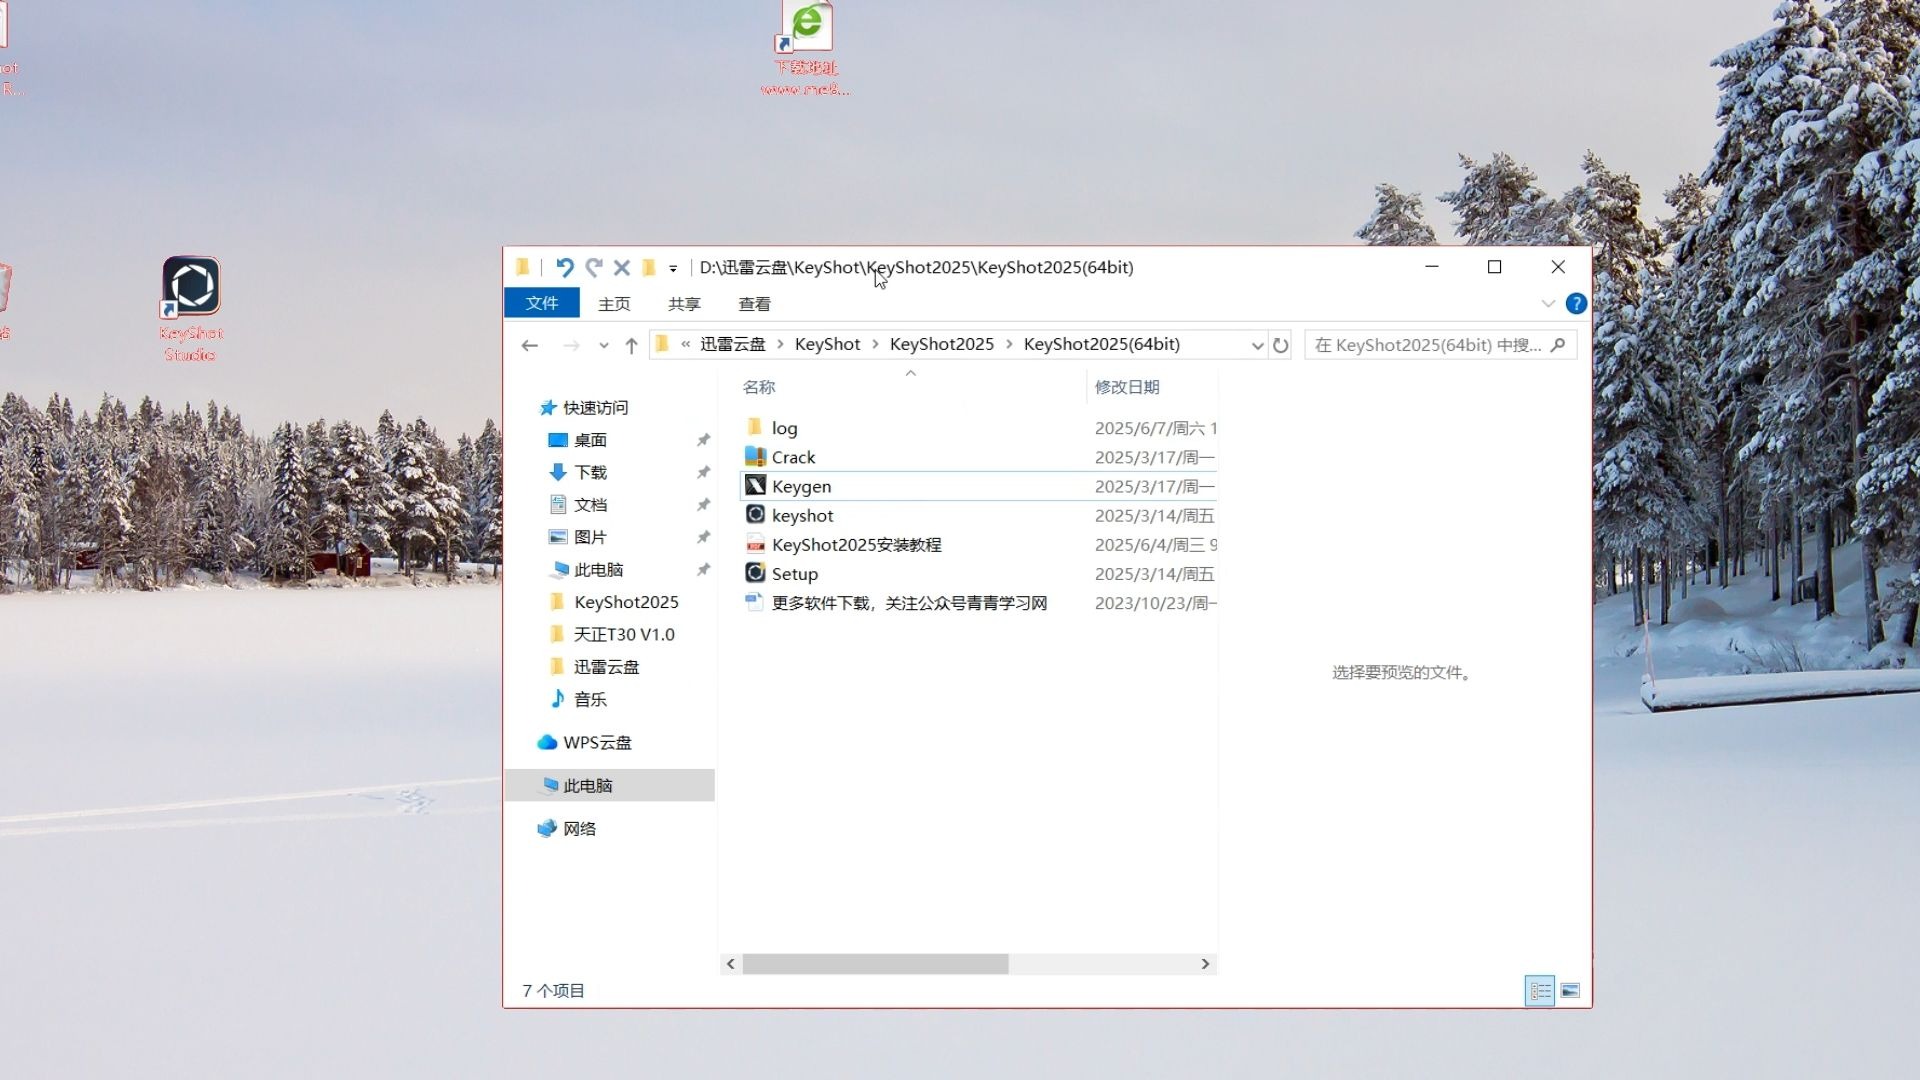Click KeyShot in the address breadcrumb

[827, 344]
